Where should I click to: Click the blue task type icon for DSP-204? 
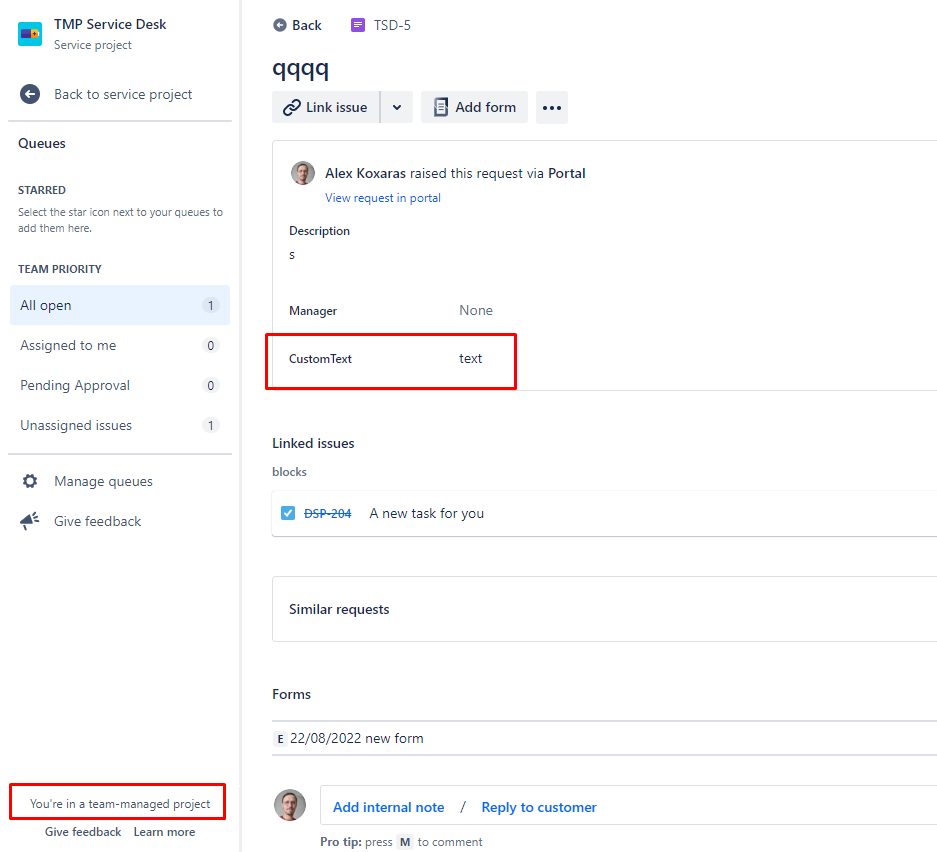click(x=288, y=513)
